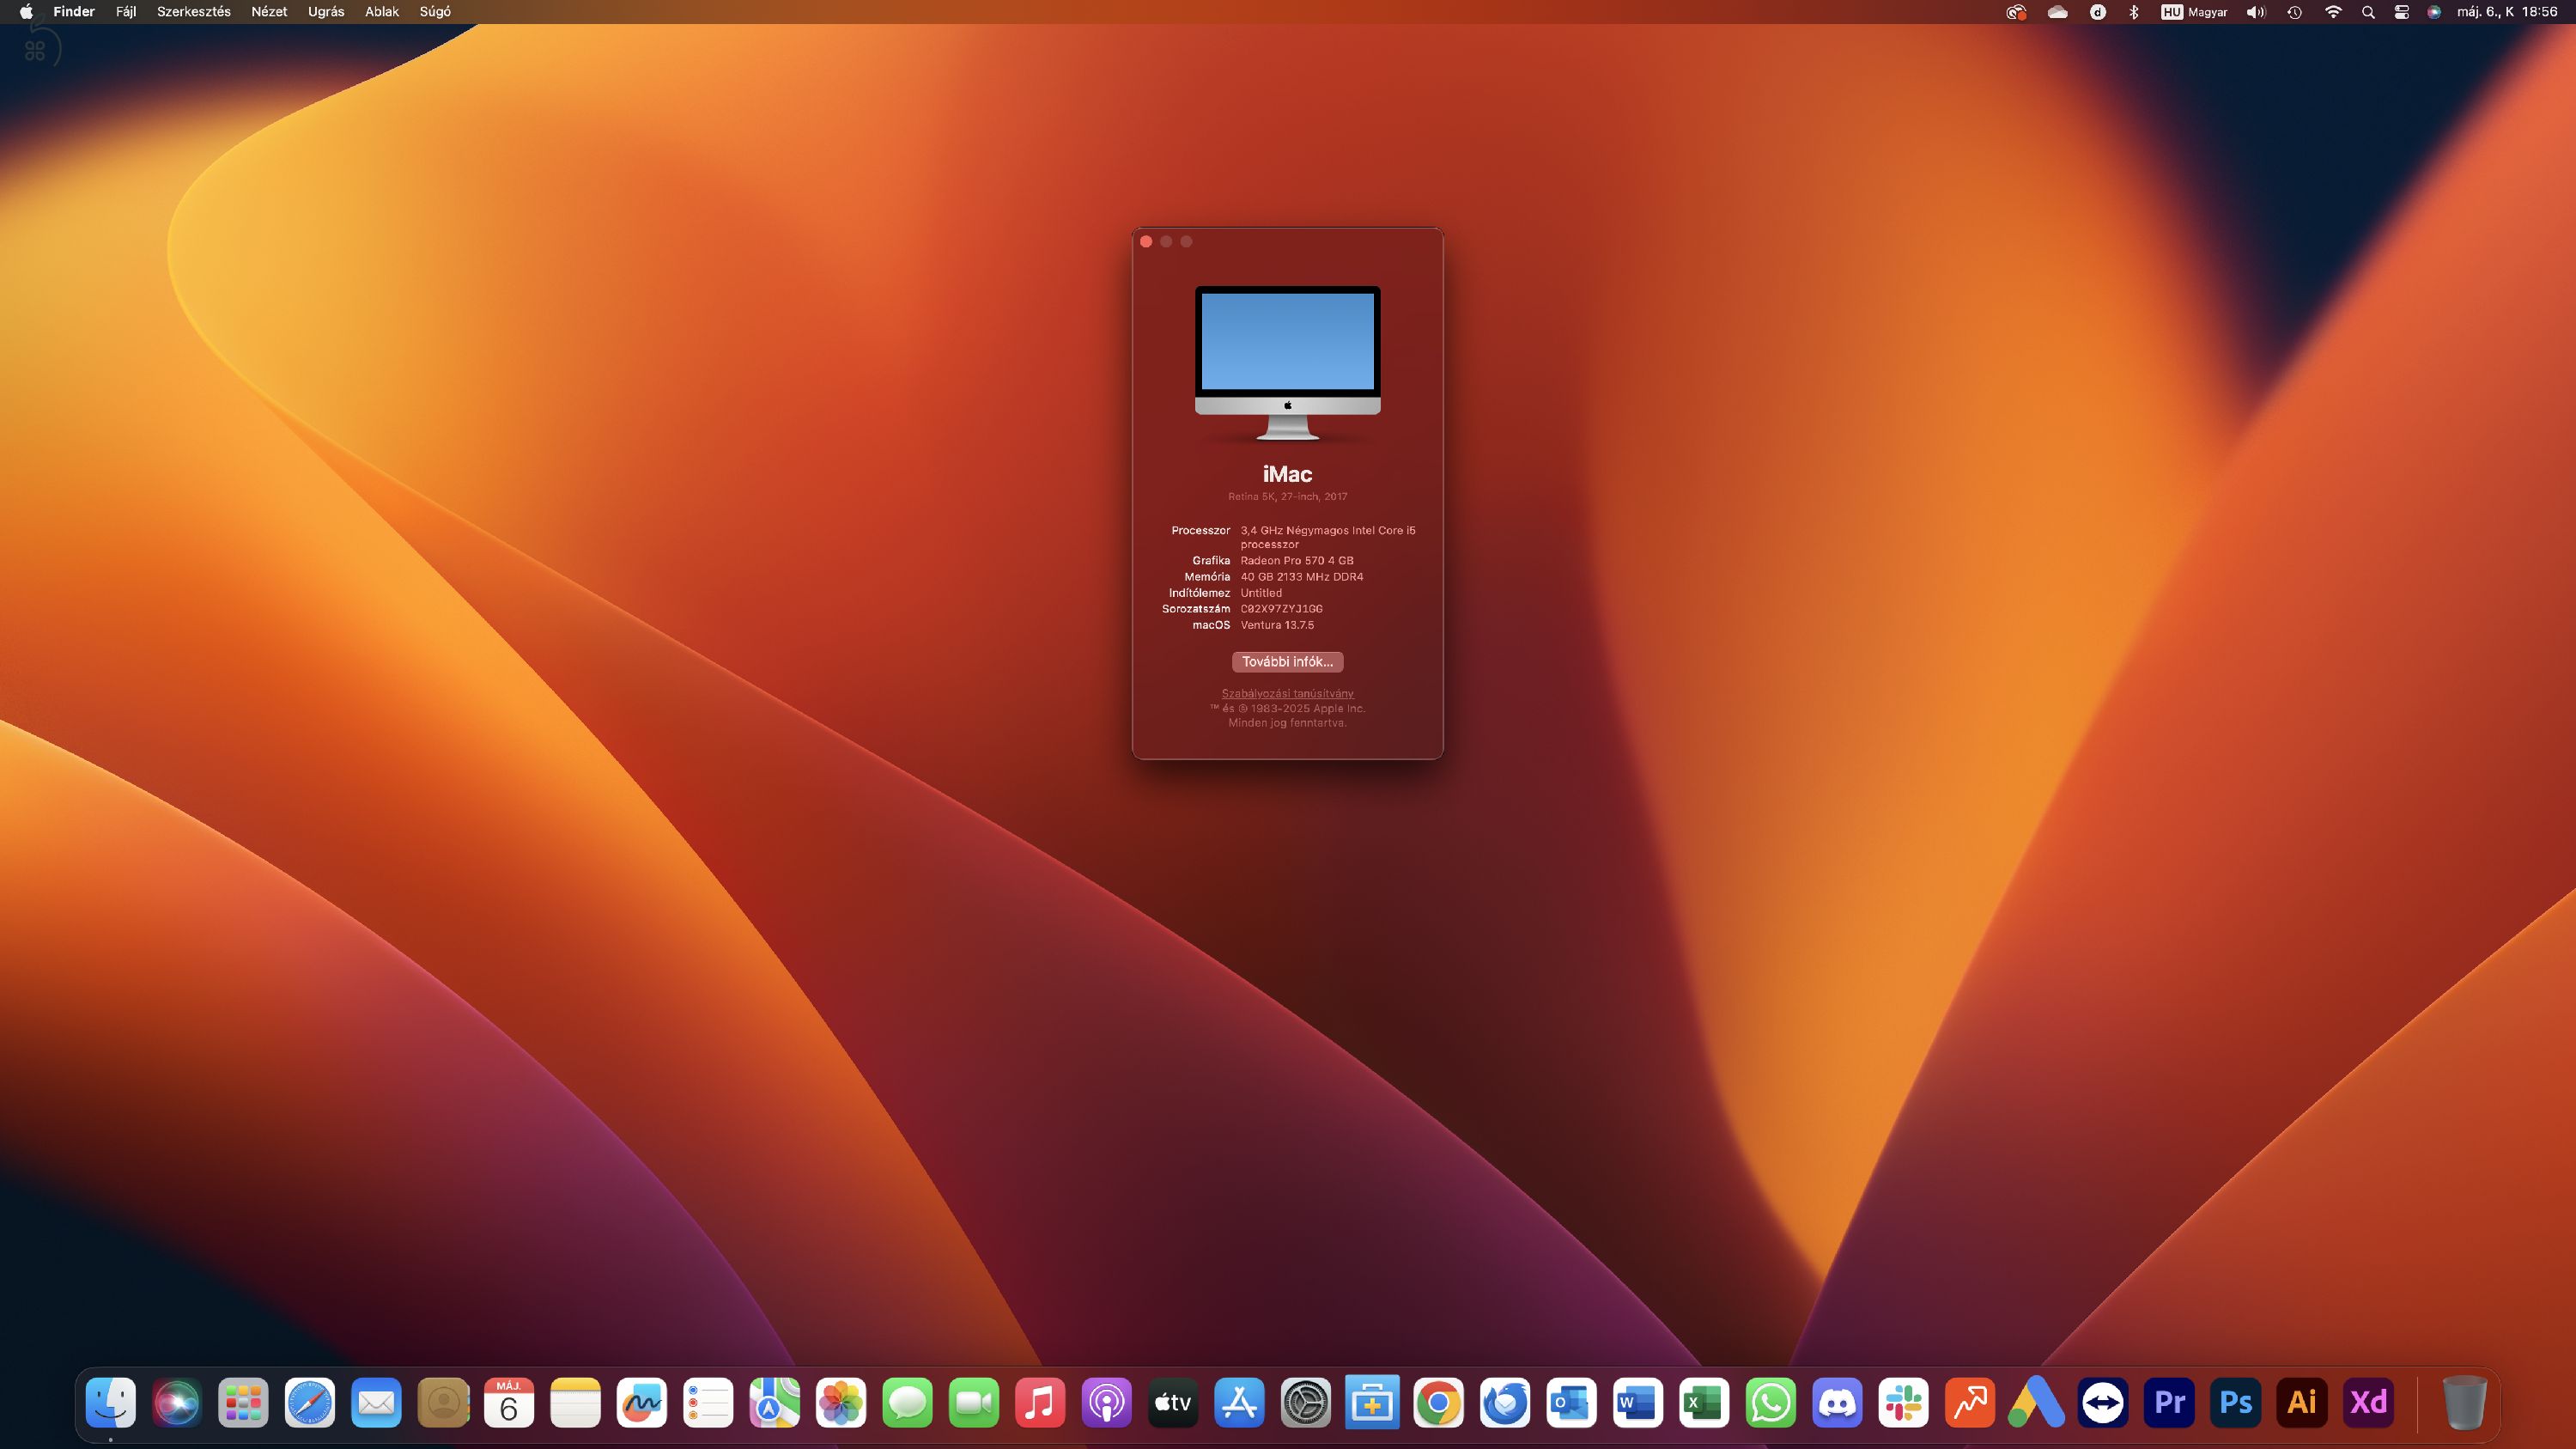Open Messages from the dock
The width and height of the screenshot is (2576, 1449).
pos(907,1402)
